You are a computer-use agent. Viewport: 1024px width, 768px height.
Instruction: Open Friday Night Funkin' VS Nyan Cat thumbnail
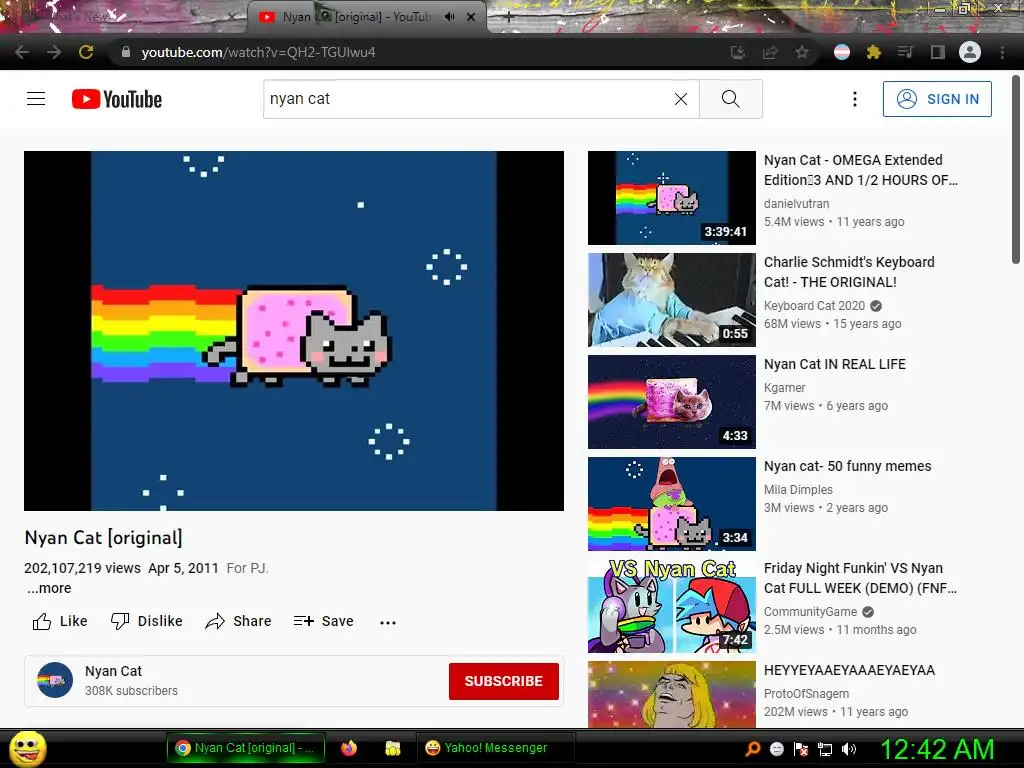pyautogui.click(x=671, y=605)
